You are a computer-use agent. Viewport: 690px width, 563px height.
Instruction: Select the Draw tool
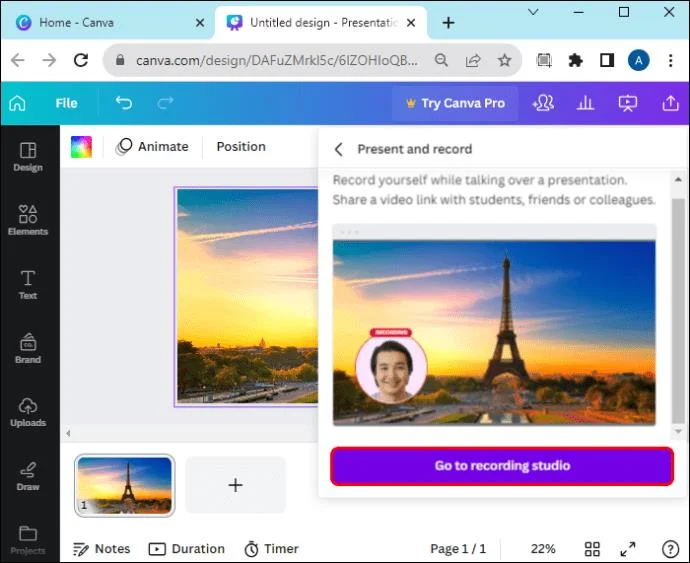pos(28,476)
